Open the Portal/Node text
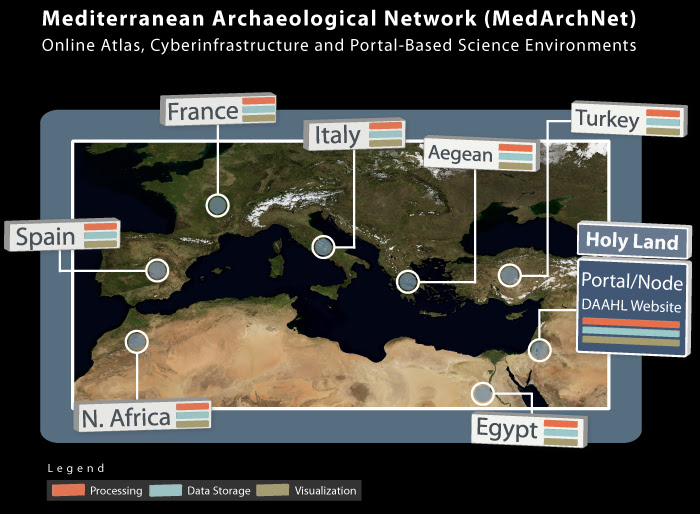700x514 pixels. tap(632, 281)
